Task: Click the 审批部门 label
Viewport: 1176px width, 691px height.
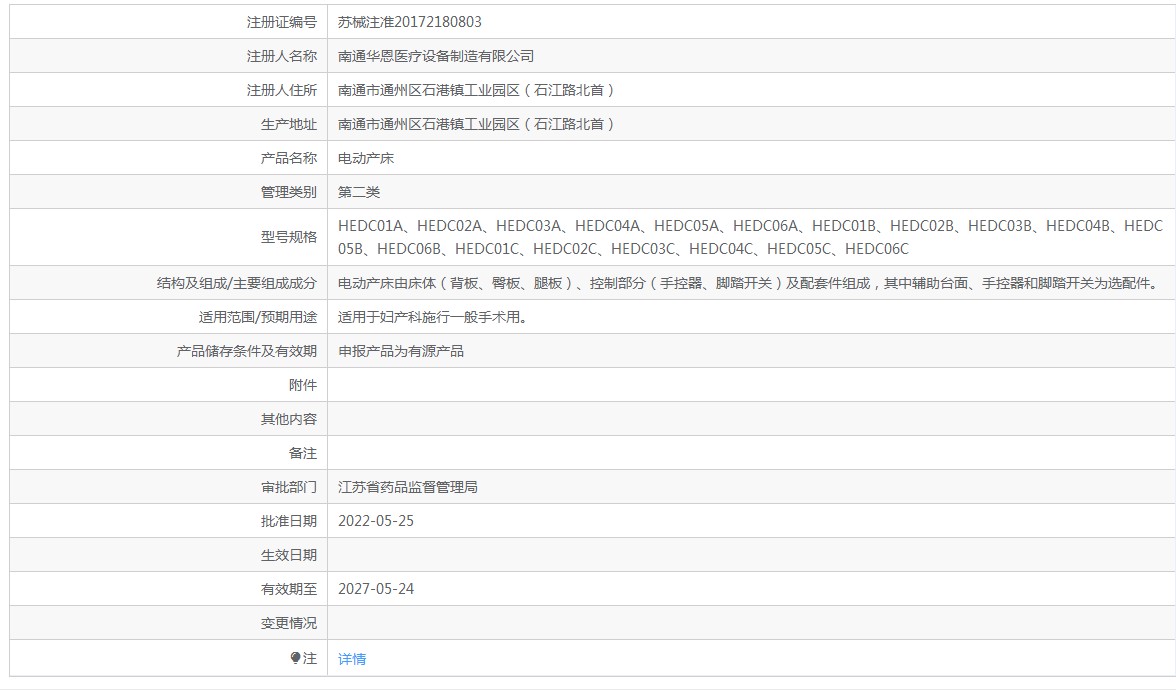Action: click(x=289, y=487)
